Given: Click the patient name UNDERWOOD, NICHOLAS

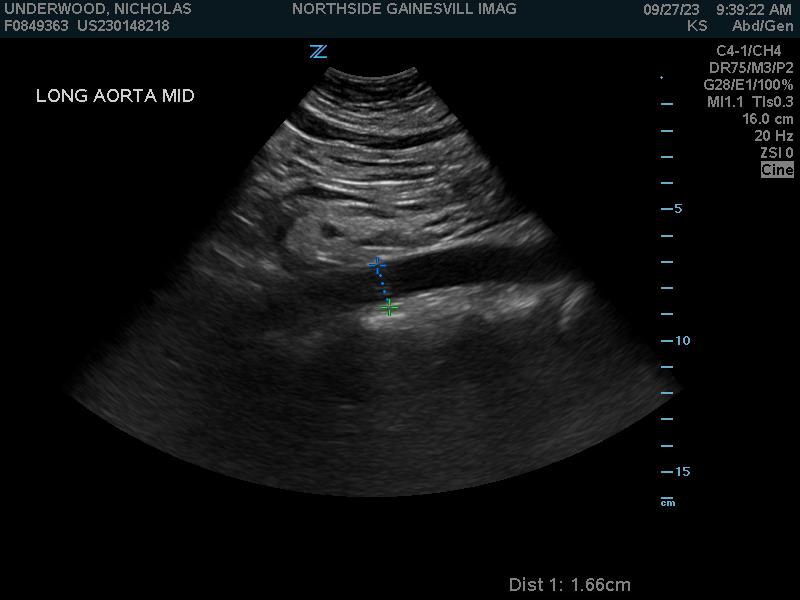Looking at the screenshot, I should click(x=98, y=9).
